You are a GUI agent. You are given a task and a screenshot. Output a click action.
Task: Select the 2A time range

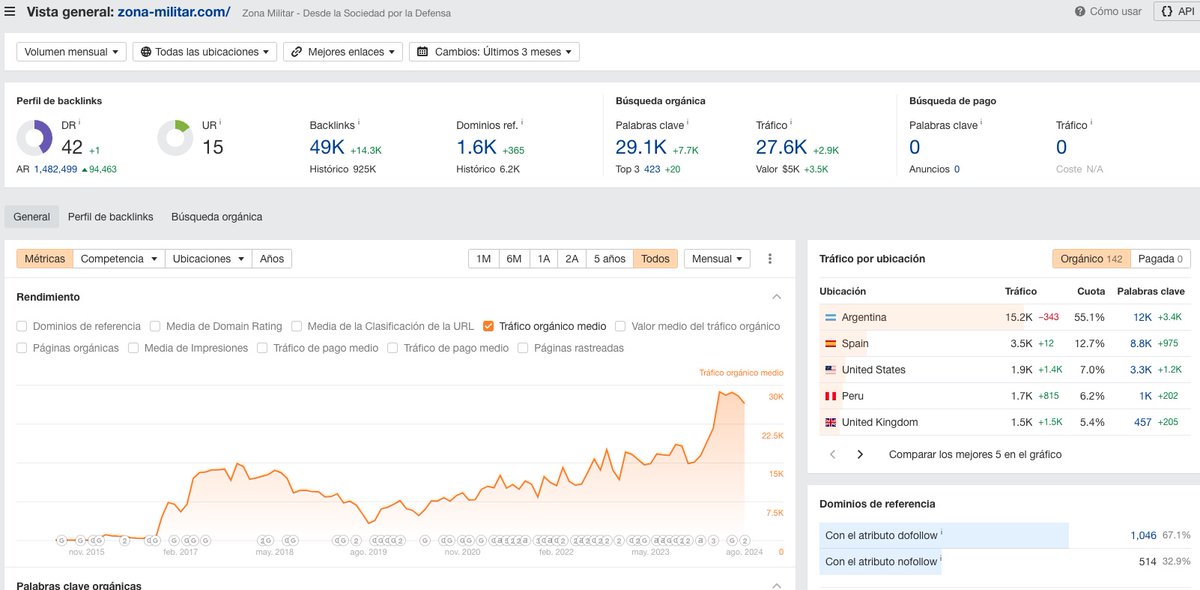coord(572,259)
